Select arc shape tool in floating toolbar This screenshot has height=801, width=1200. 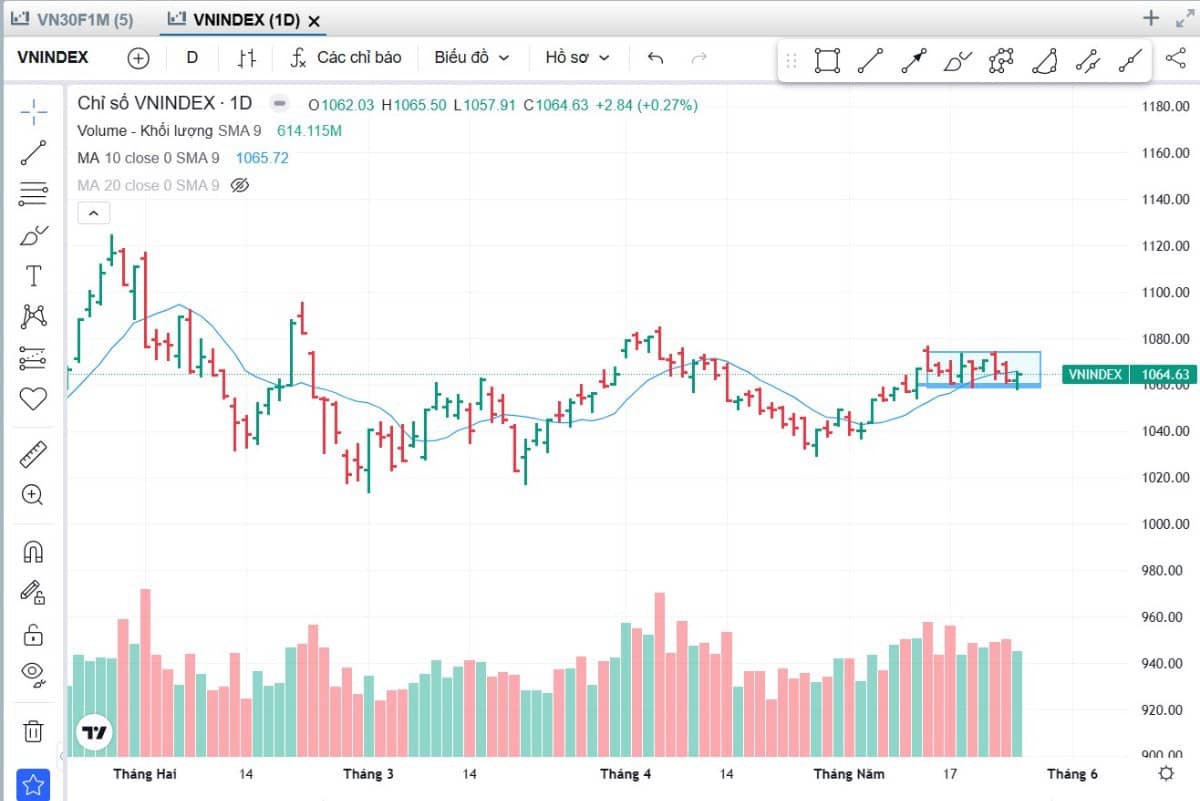click(x=1044, y=61)
